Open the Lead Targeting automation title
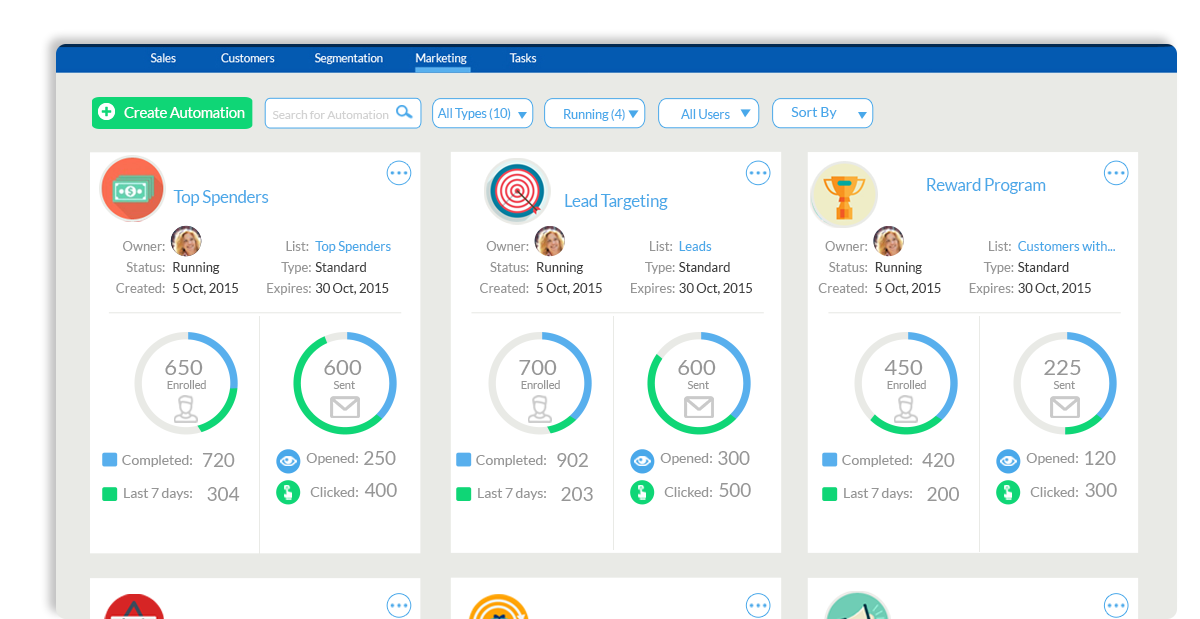 616,201
